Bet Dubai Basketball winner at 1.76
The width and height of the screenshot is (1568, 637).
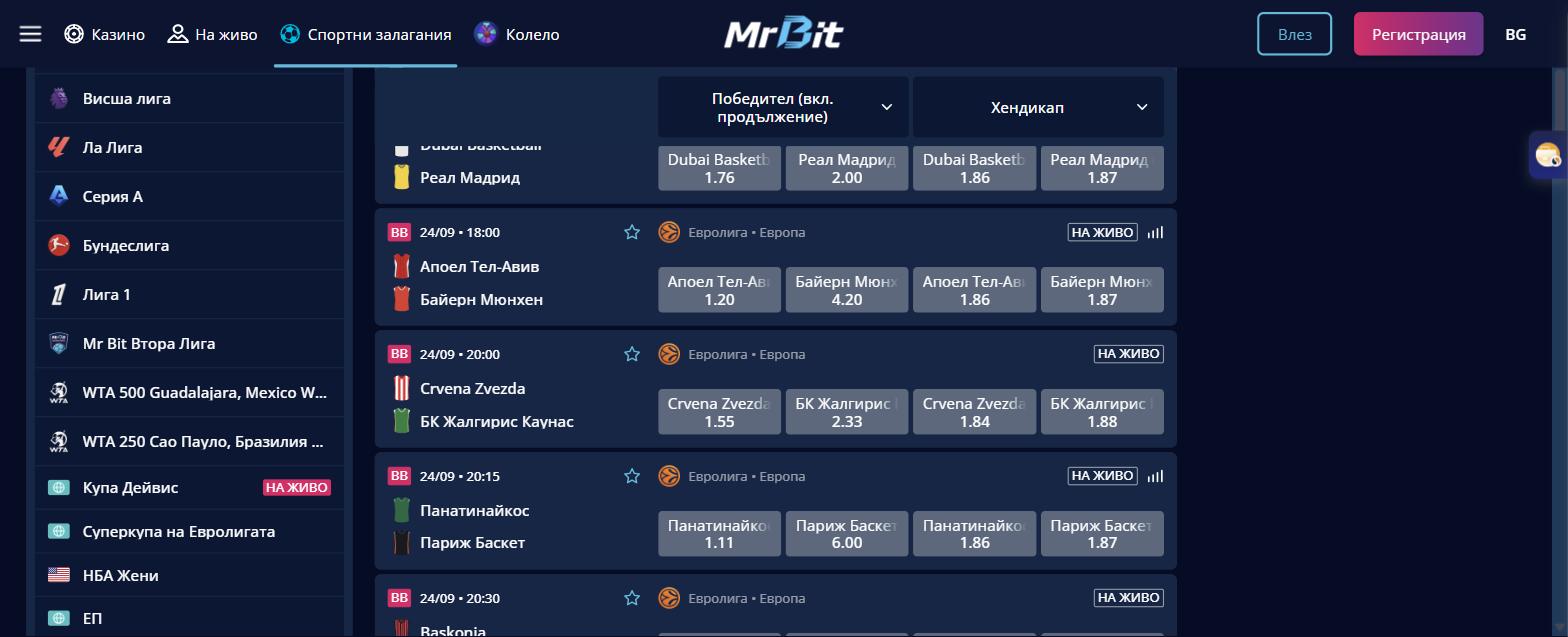(720, 168)
